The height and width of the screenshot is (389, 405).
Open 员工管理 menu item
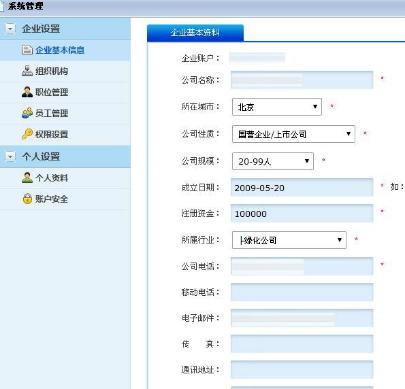[x=52, y=113]
